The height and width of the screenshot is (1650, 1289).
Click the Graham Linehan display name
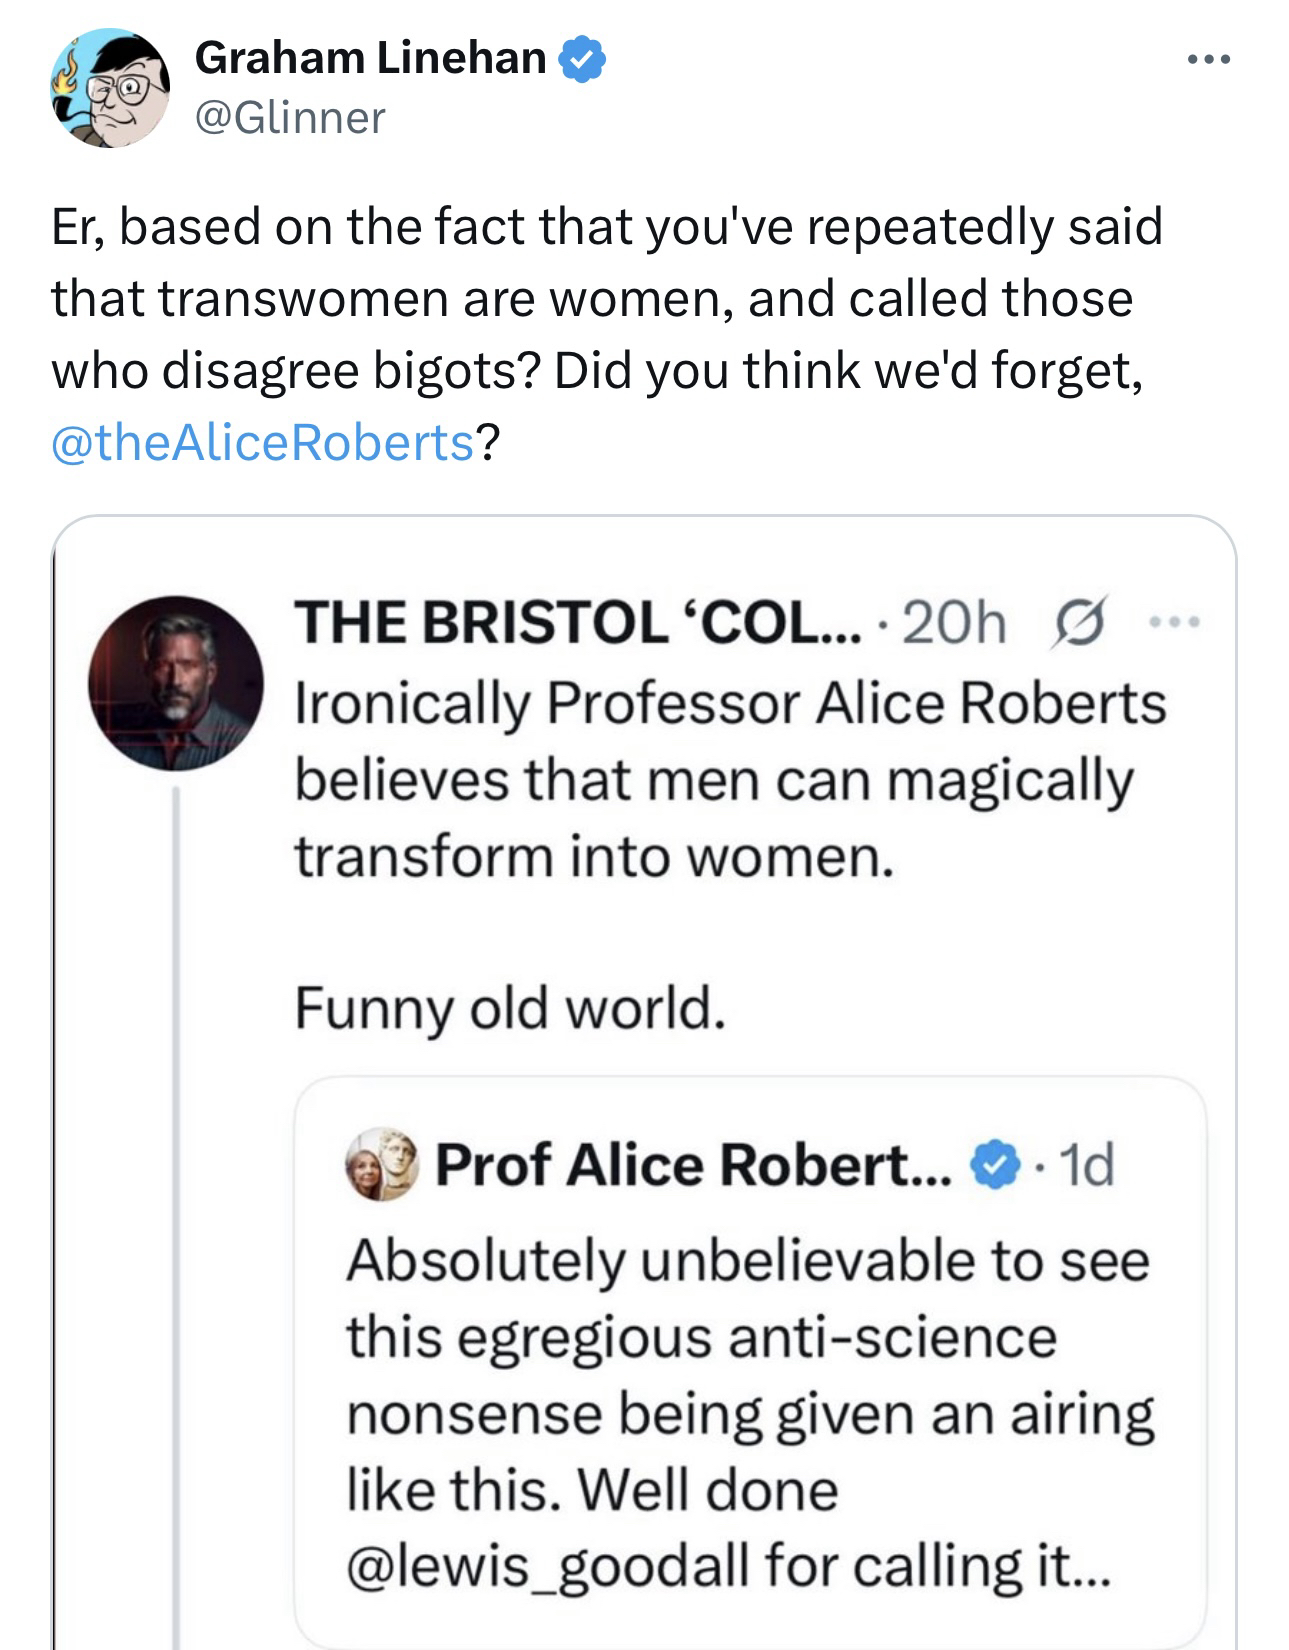[x=370, y=59]
